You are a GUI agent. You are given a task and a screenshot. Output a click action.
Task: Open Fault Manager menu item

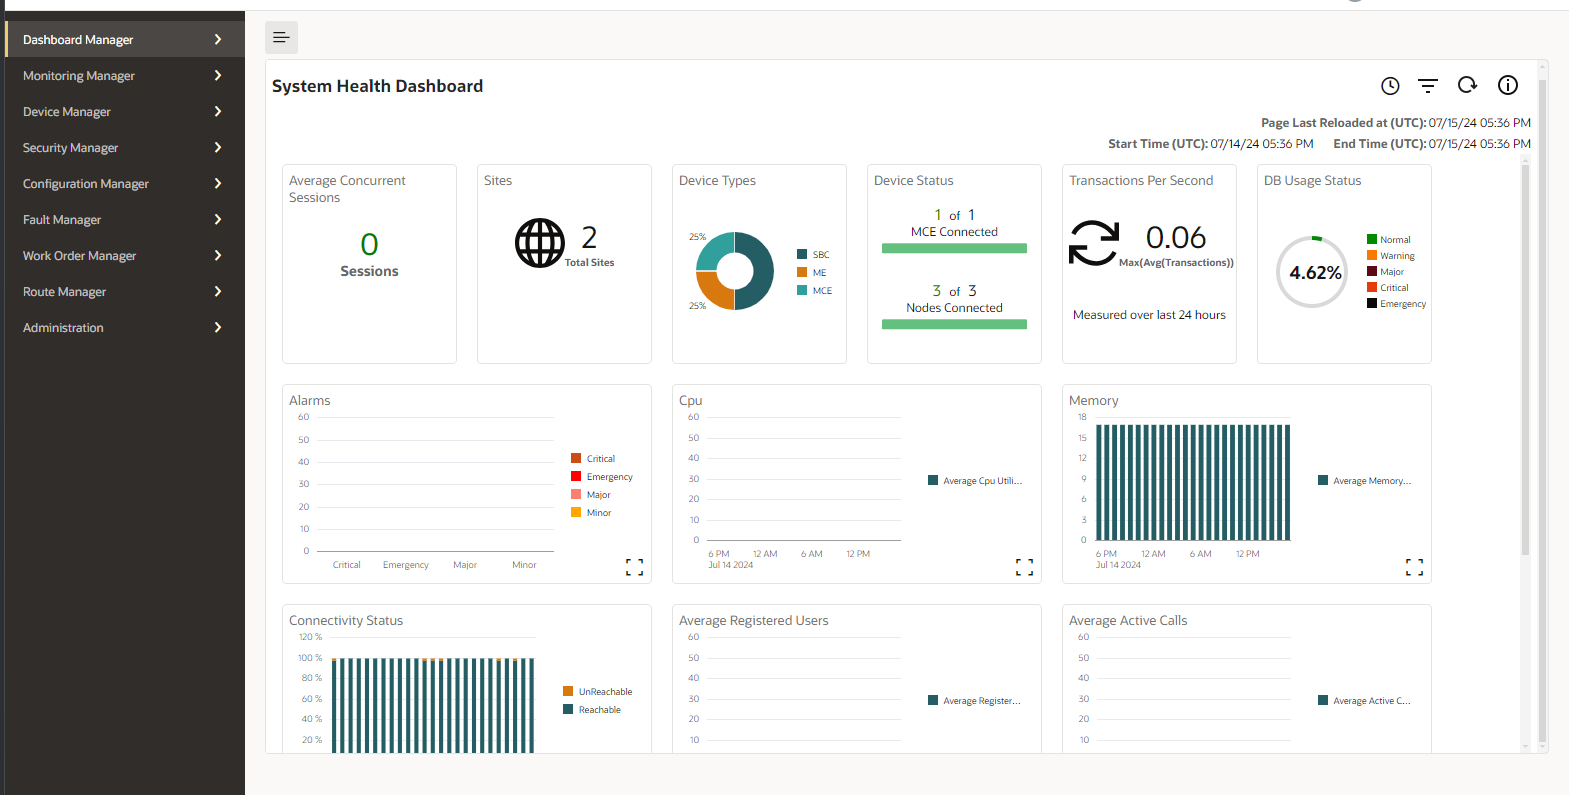(125, 219)
